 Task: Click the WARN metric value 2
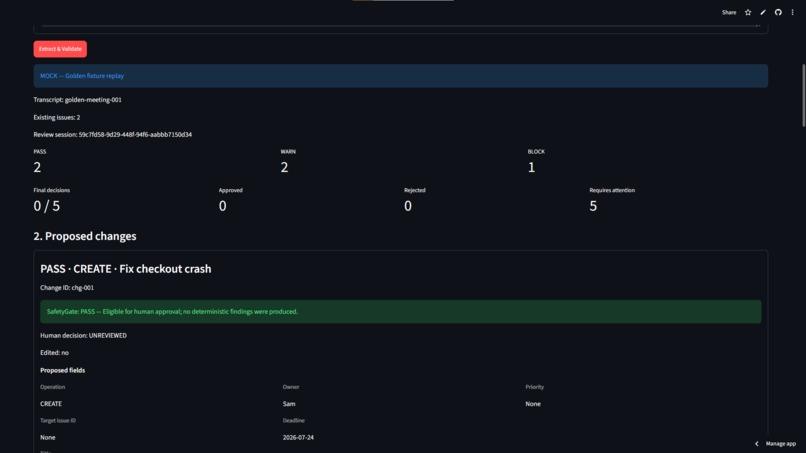pyautogui.click(x=284, y=167)
